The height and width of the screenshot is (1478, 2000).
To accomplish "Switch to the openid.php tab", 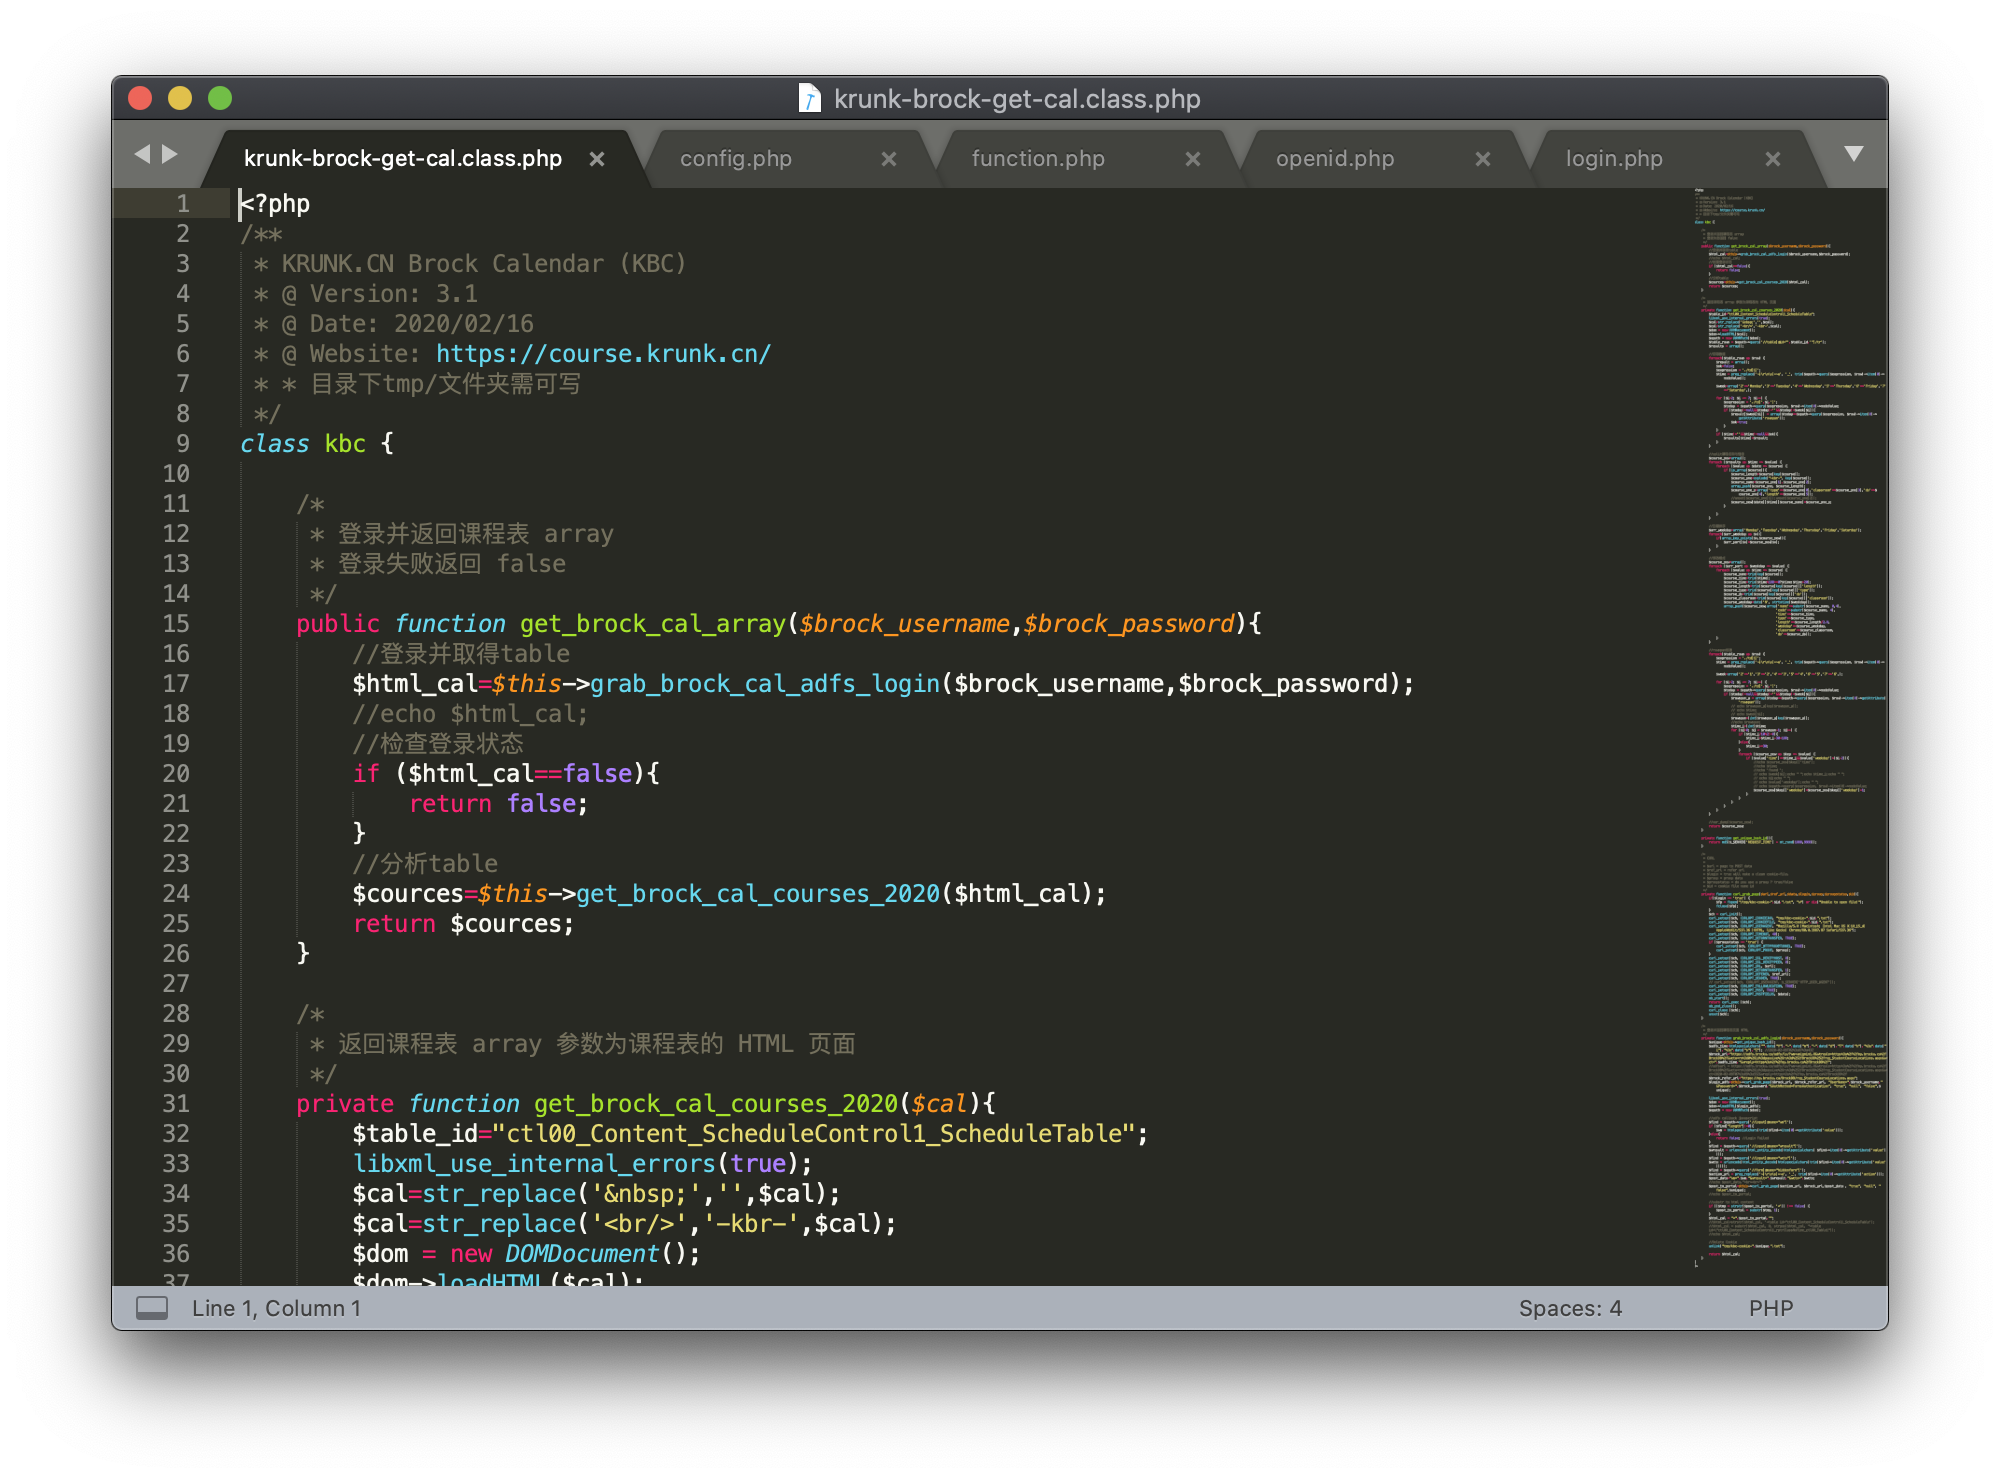I will pos(1335,159).
